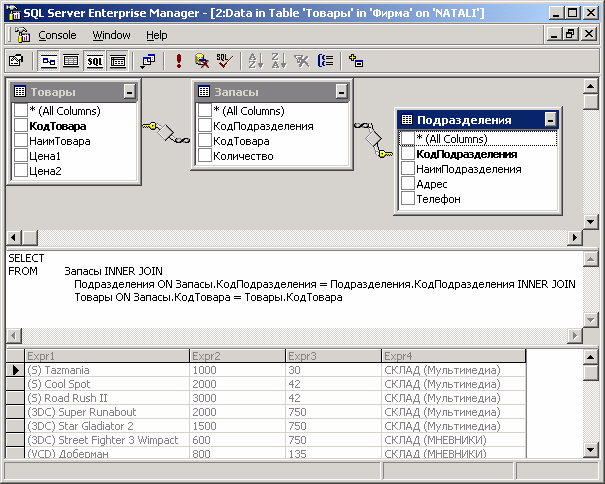This screenshot has width=605, height=484.
Task: Check НаимПодразделения column checkbox
Action: 407,169
